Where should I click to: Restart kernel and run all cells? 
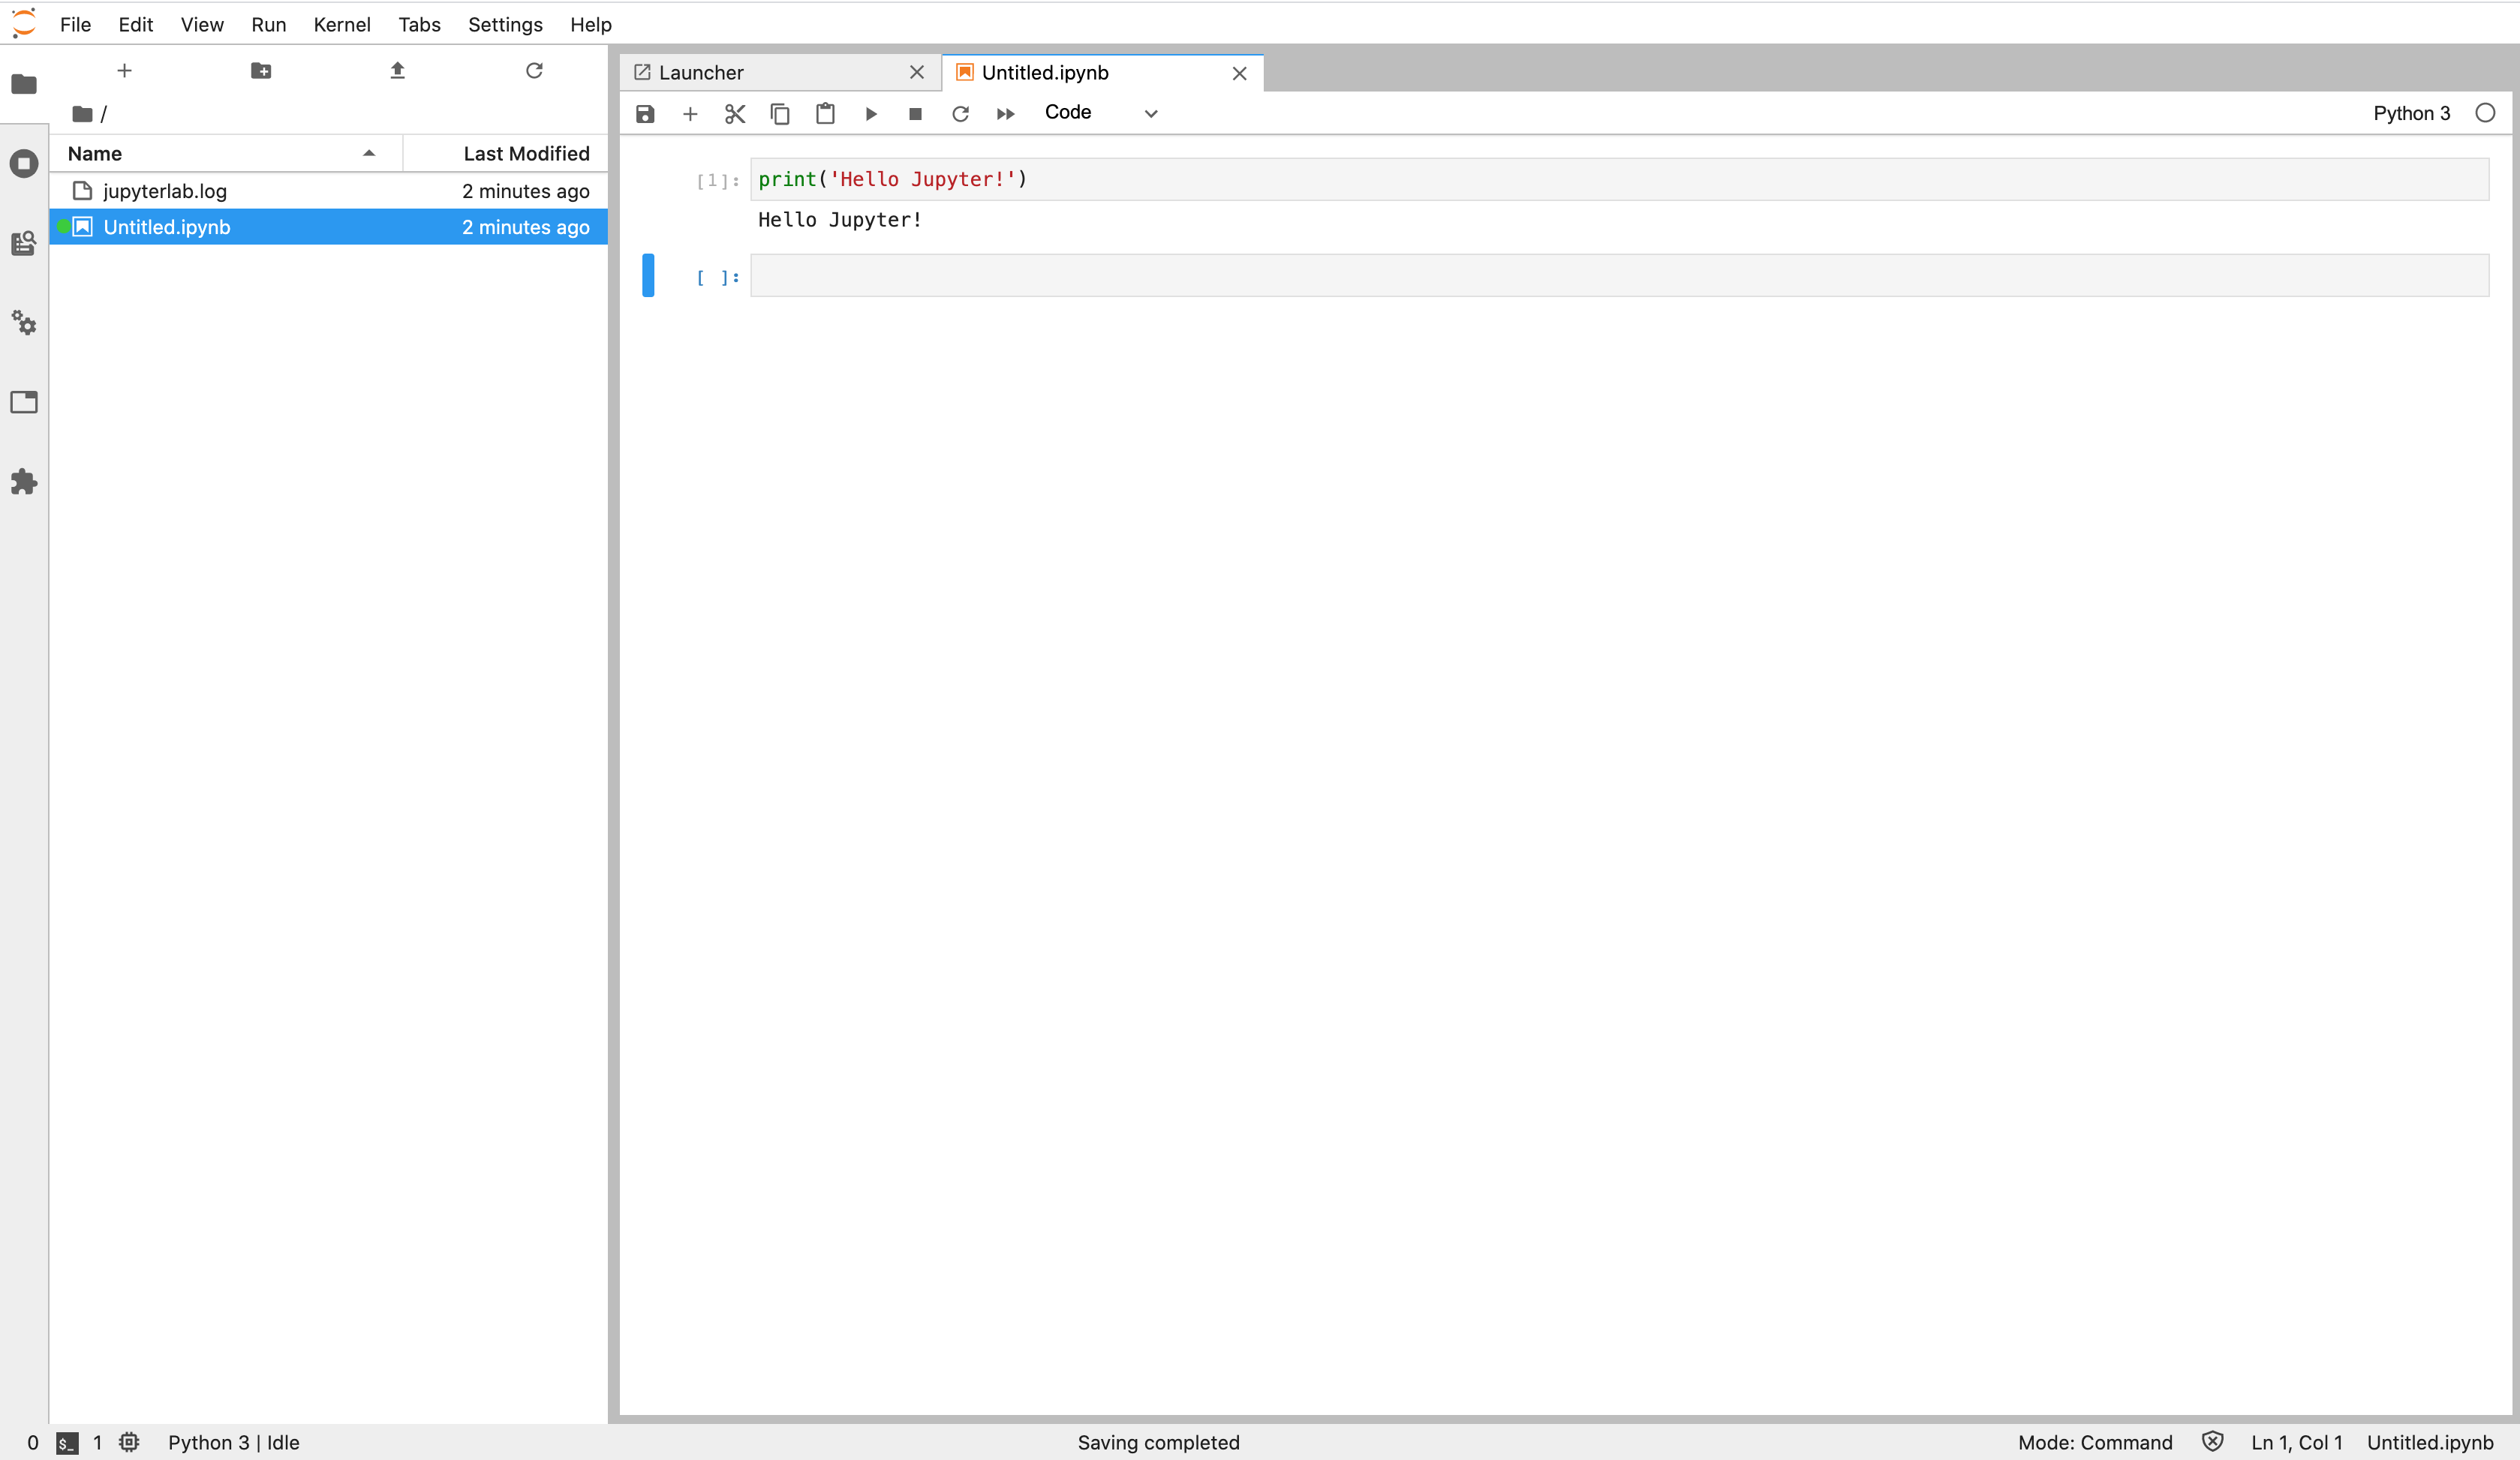coord(1006,114)
